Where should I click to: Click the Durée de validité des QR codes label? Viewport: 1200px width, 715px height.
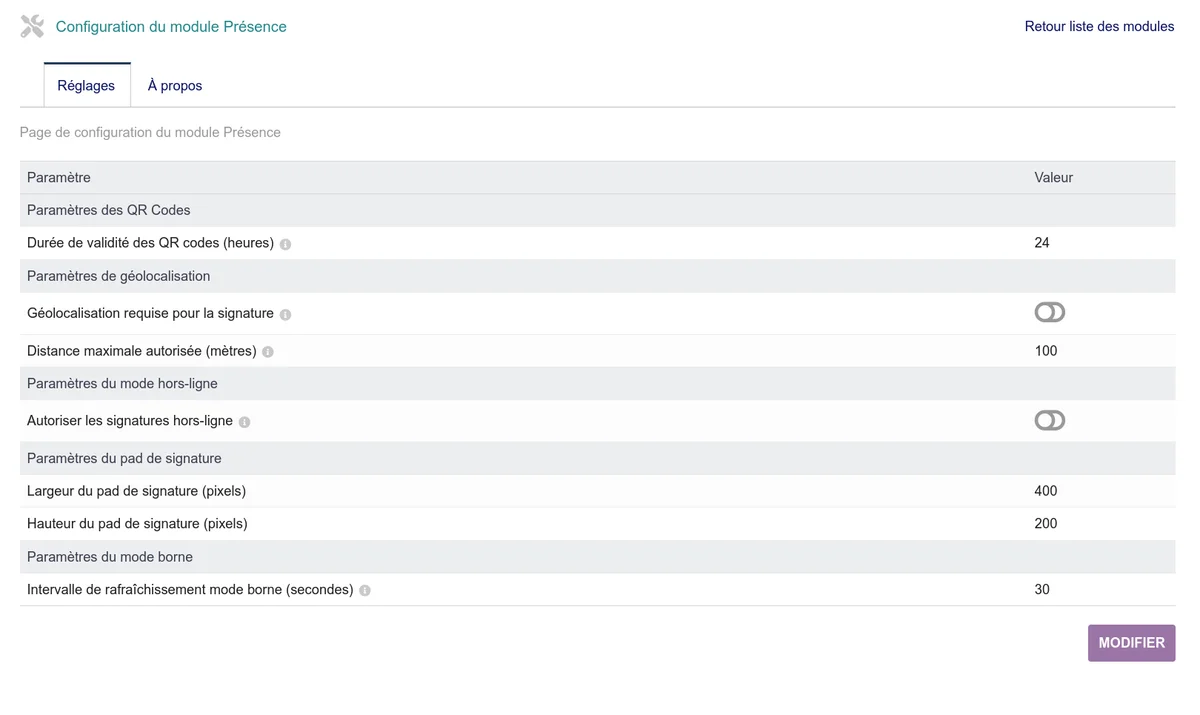point(150,243)
